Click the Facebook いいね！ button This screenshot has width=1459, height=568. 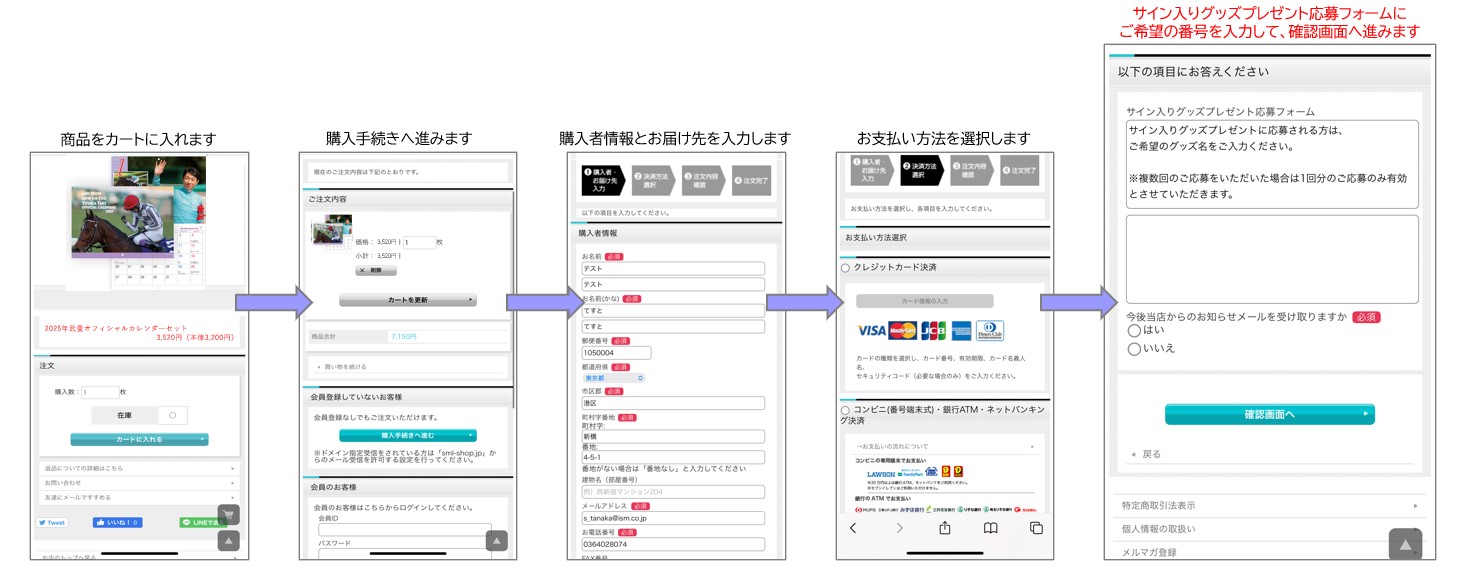click(x=117, y=522)
